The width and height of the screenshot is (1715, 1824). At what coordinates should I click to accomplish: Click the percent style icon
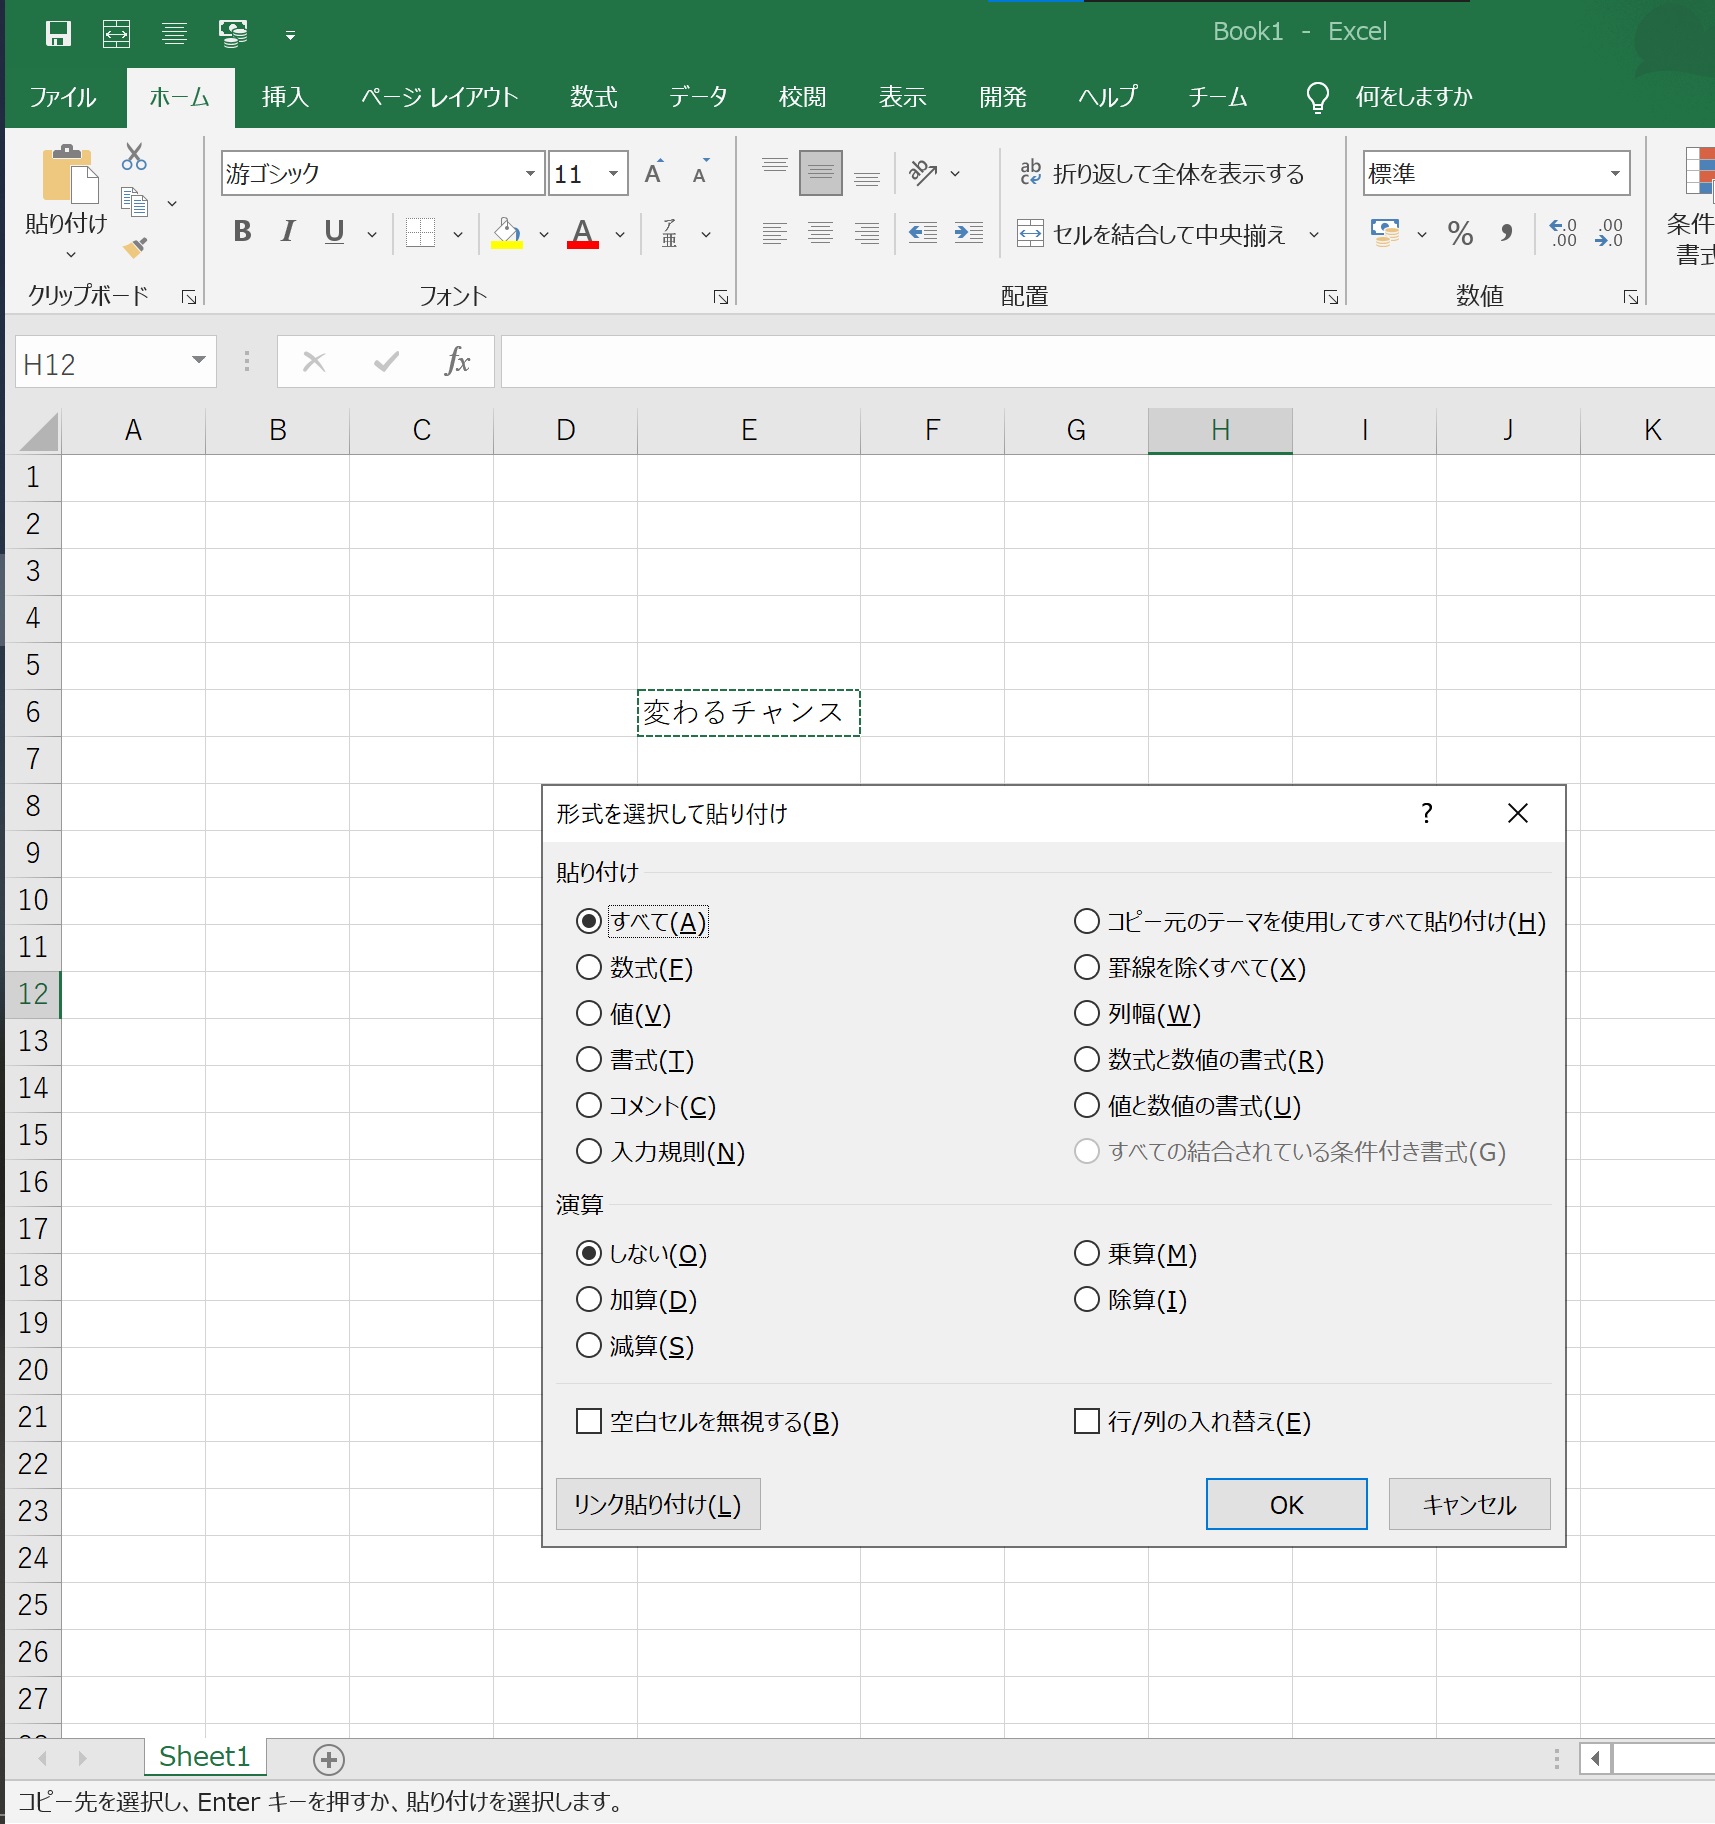tap(1460, 234)
